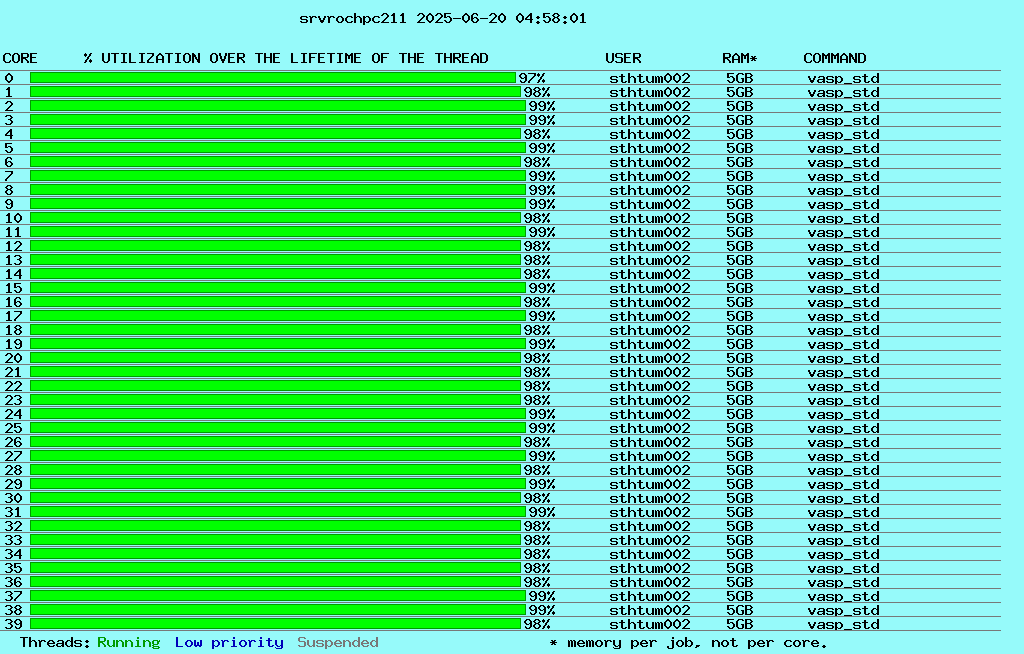Click the 99% value on core 31
Screen dimensions: 1024x654
[541, 512]
